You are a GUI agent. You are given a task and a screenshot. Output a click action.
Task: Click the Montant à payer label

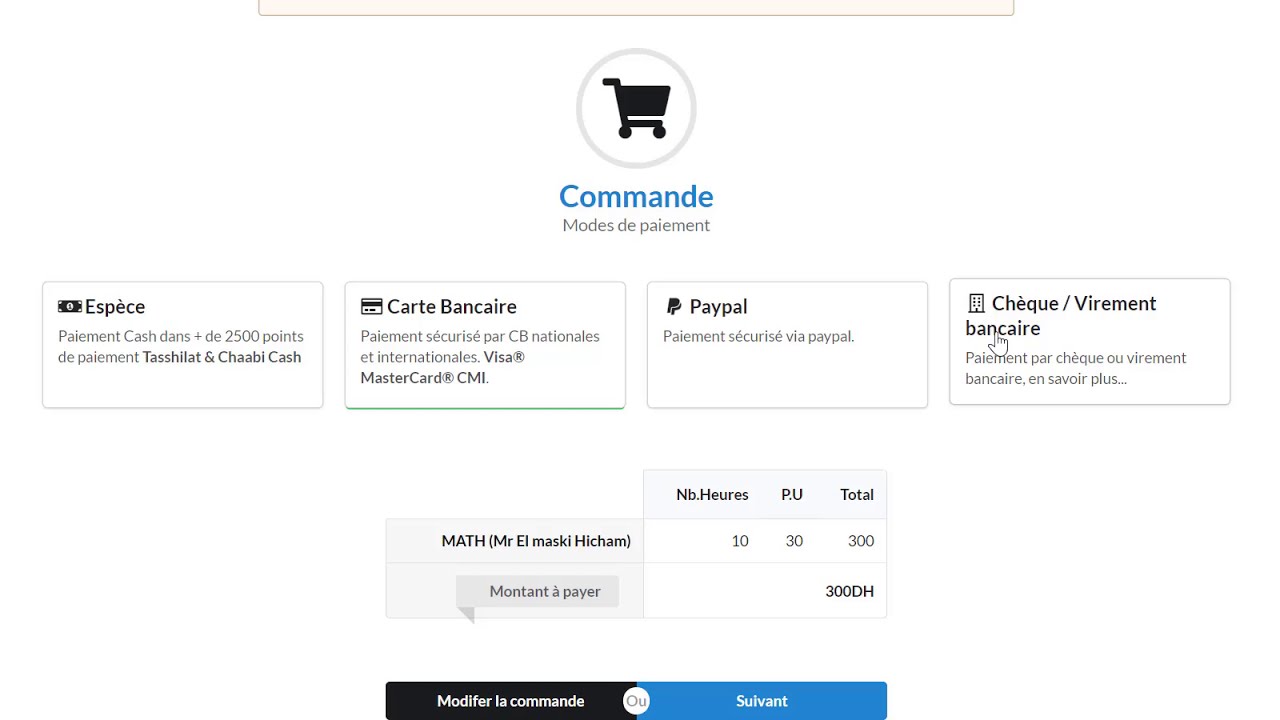tap(544, 591)
